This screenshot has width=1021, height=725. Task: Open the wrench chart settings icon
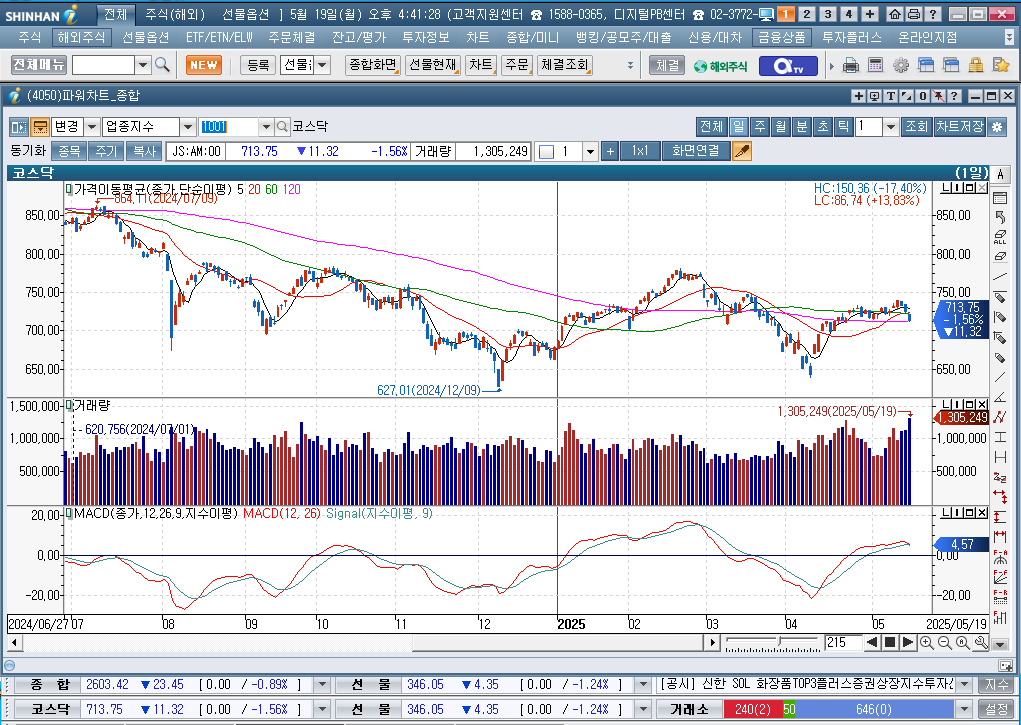point(981,643)
